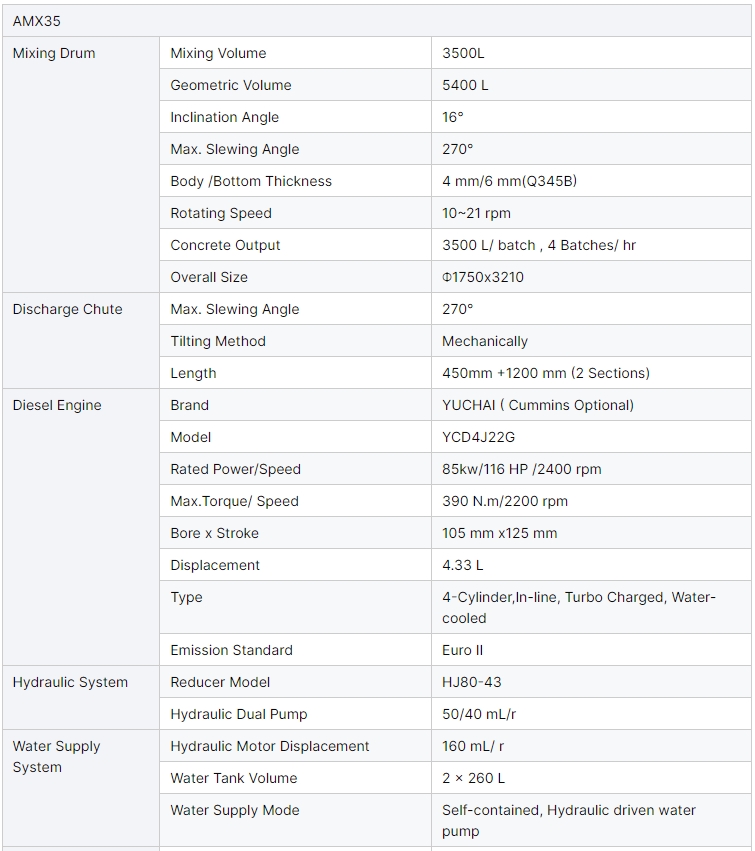Select the Water Tank Volume label
Screen dimensions: 755x851
(233, 778)
